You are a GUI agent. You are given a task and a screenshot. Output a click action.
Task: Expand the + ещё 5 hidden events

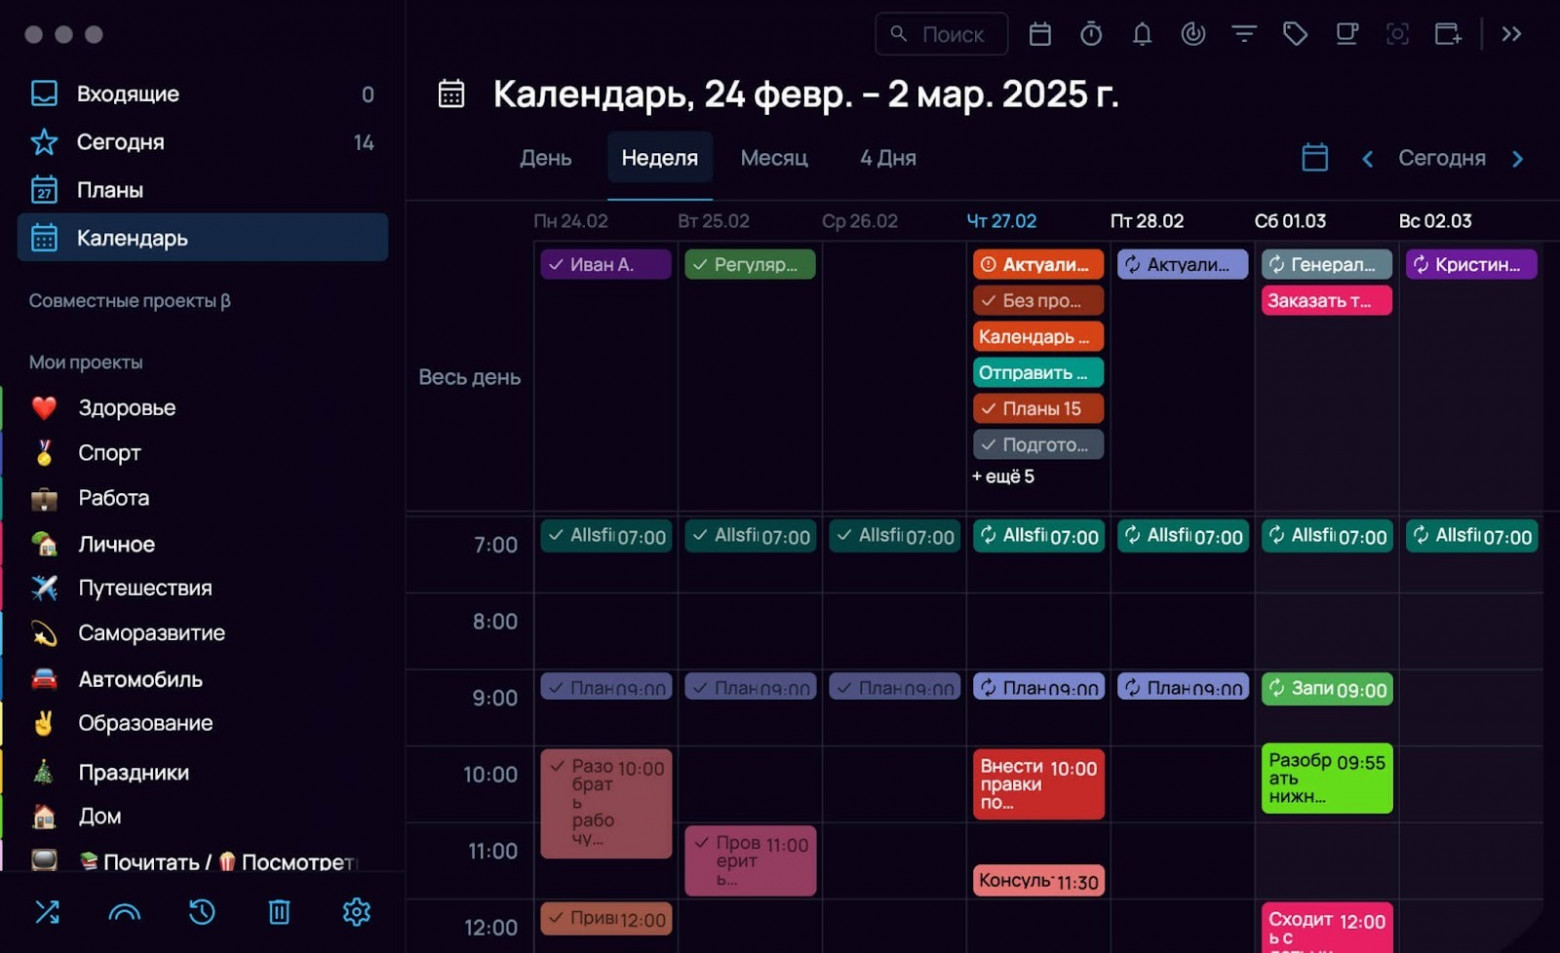[x=1002, y=476]
